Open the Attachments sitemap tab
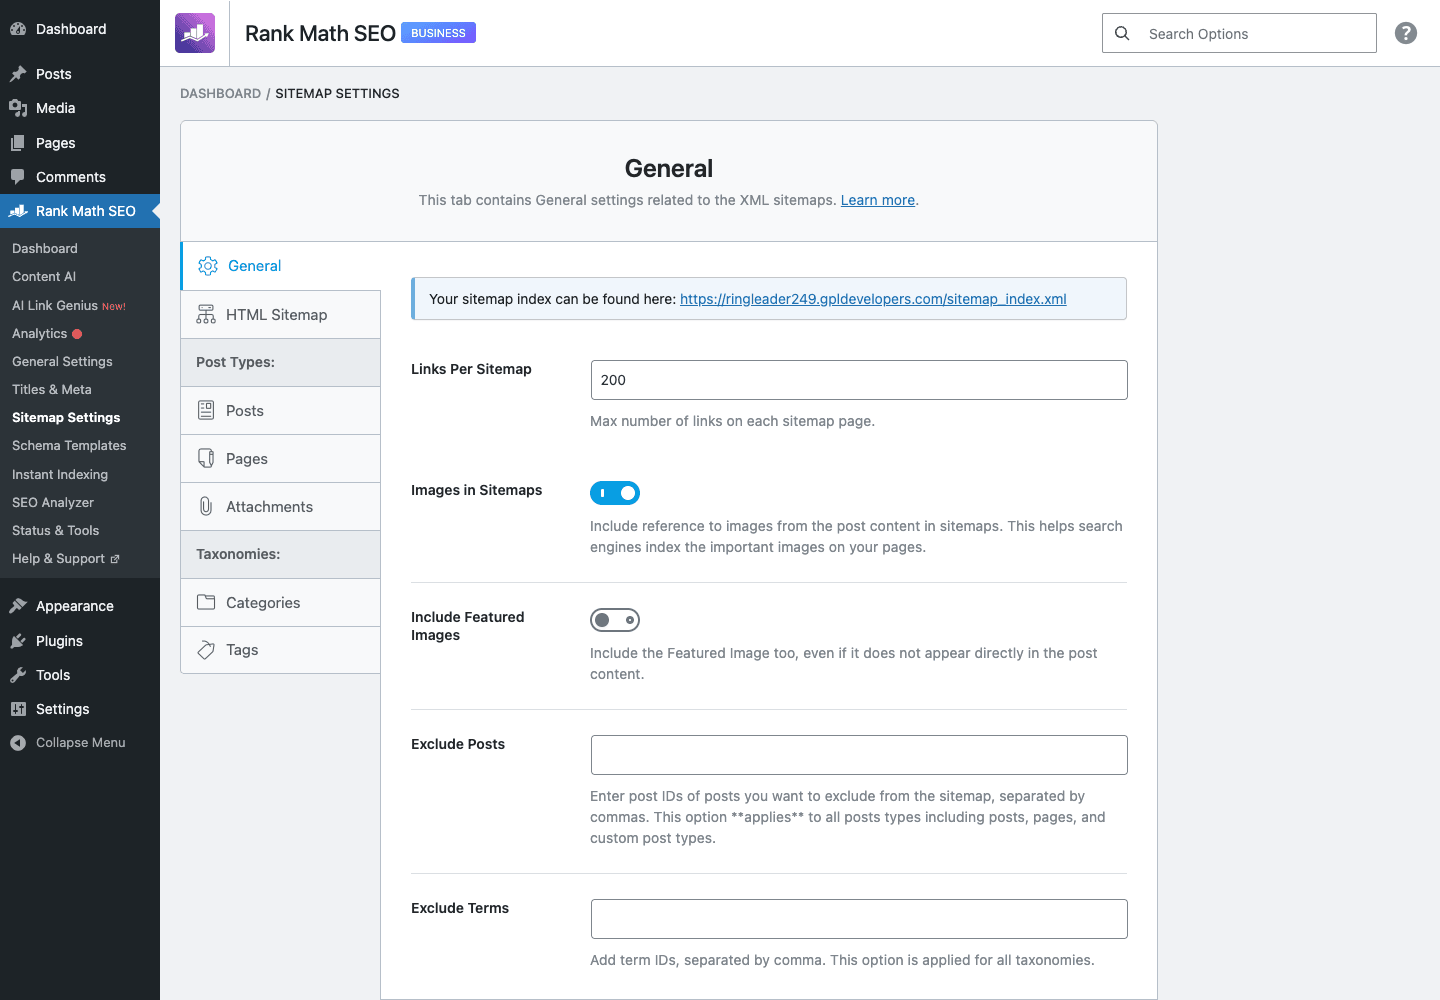This screenshot has width=1440, height=1000. (281, 506)
